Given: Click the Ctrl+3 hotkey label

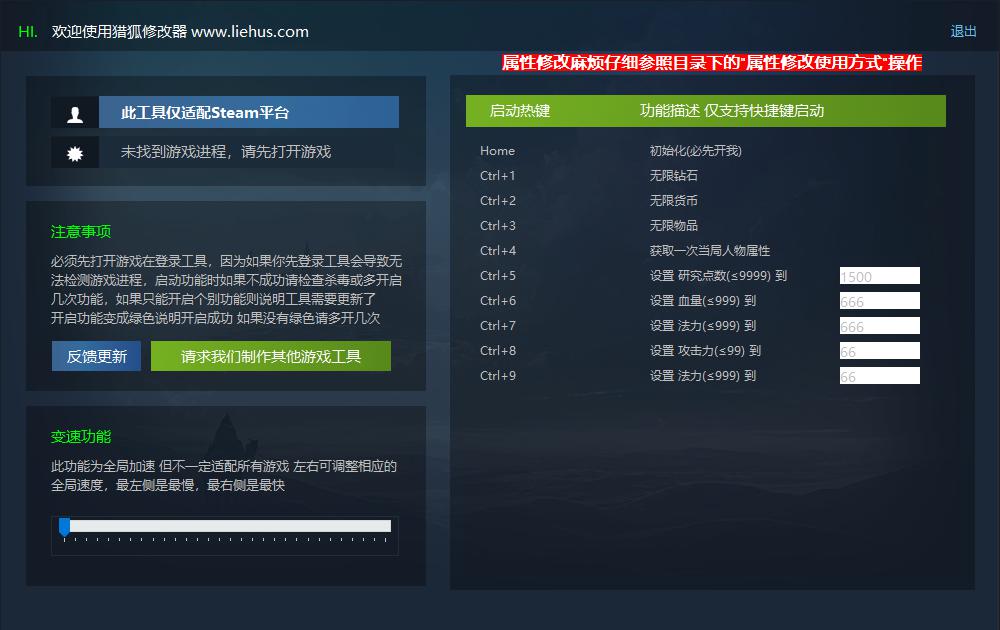Looking at the screenshot, I should (497, 226).
